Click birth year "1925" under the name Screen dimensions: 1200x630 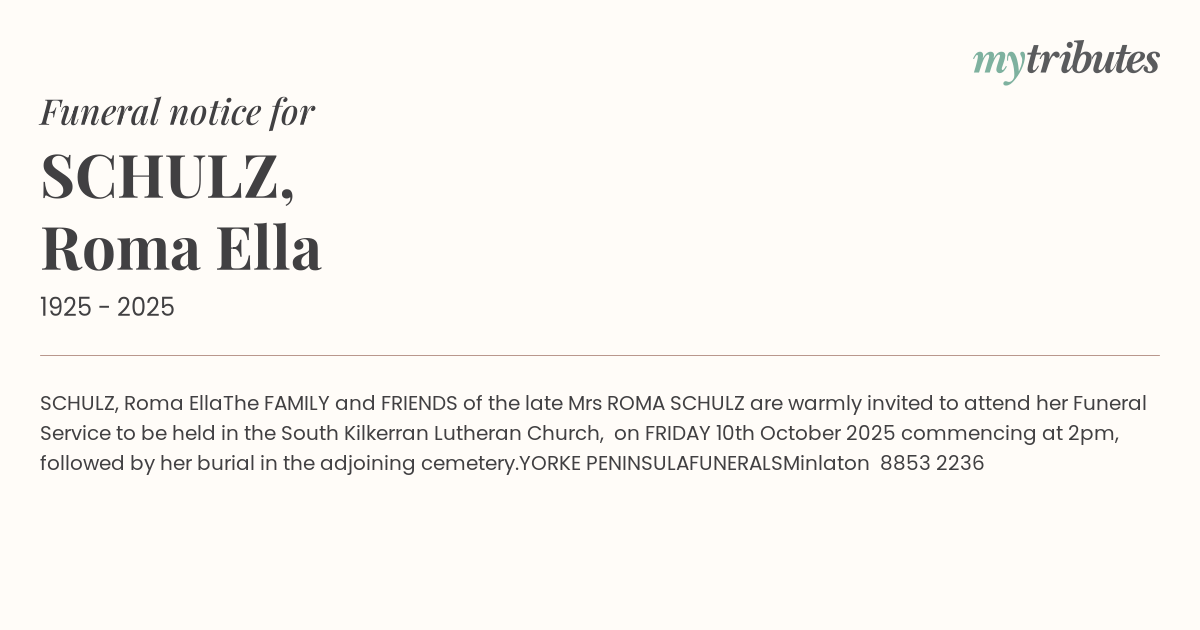pos(67,308)
